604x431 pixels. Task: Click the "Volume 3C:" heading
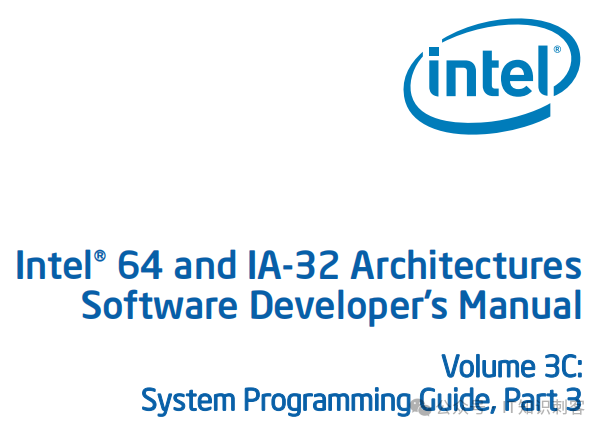512,366
